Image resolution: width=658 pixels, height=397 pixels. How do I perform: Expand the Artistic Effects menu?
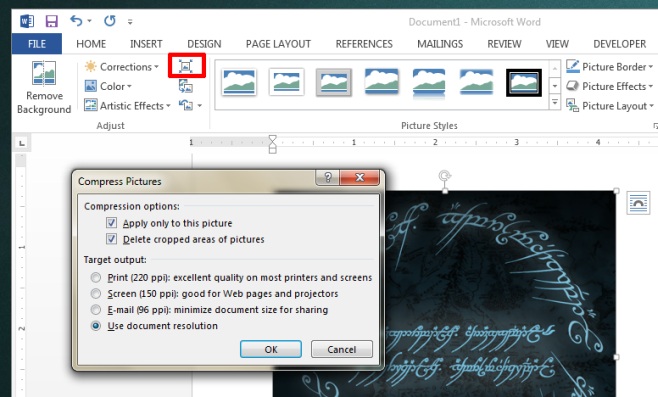[127, 106]
